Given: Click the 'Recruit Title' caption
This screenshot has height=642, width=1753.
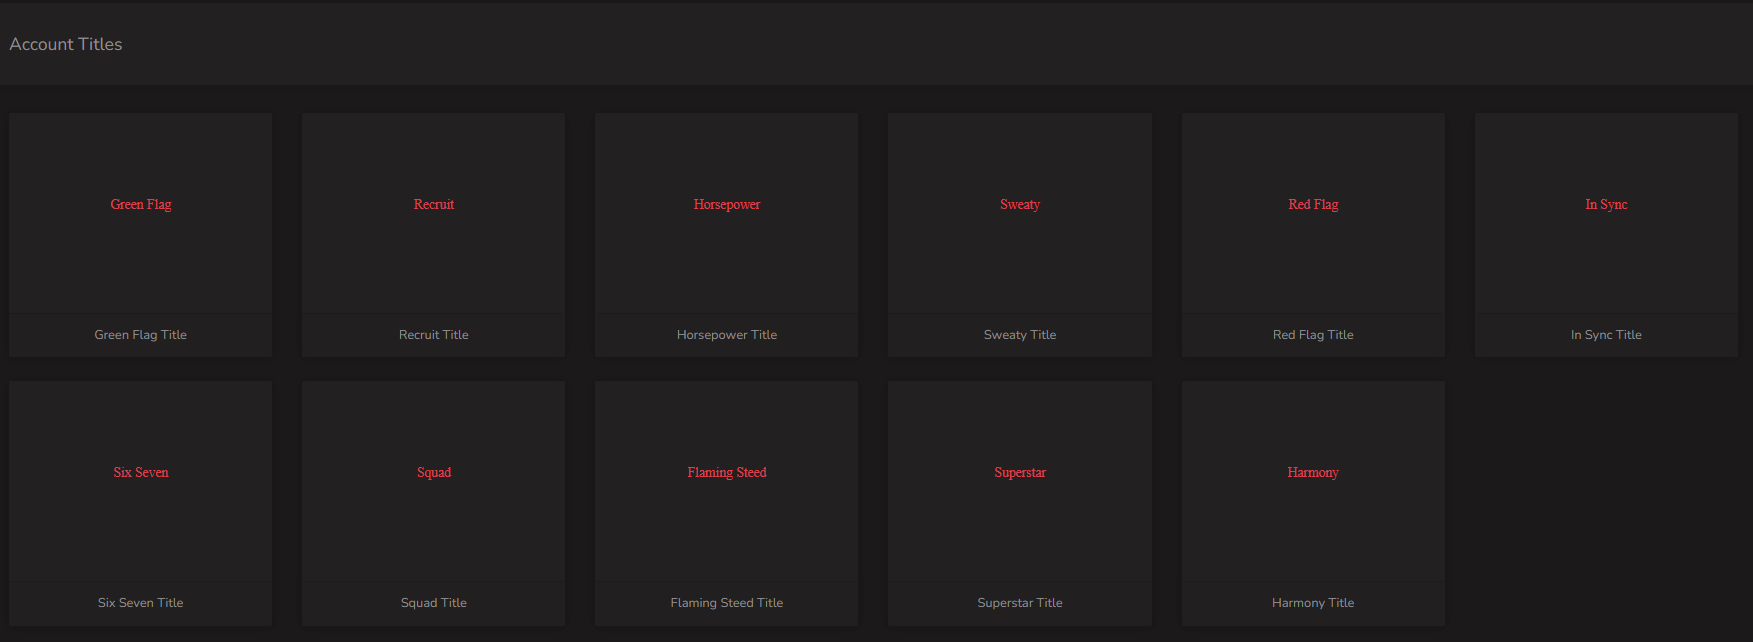Looking at the screenshot, I should pos(433,335).
